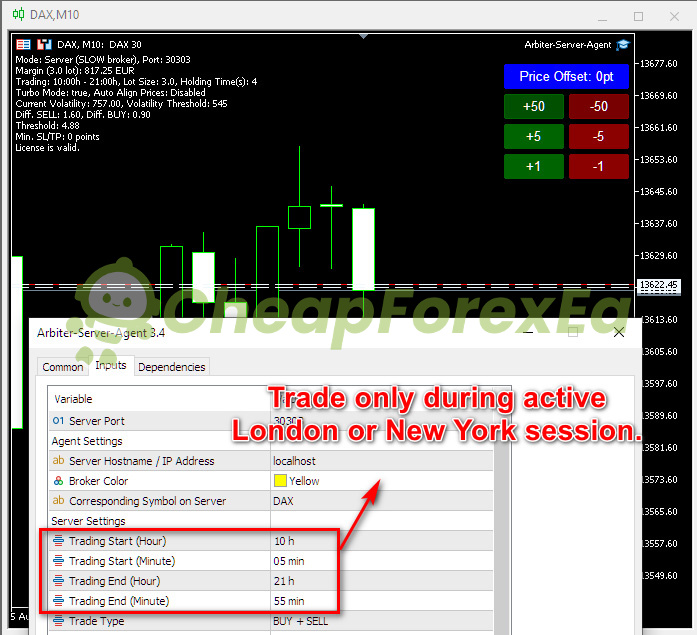Click the Server Port variable icon
The width and height of the screenshot is (697, 635).
tap(58, 420)
